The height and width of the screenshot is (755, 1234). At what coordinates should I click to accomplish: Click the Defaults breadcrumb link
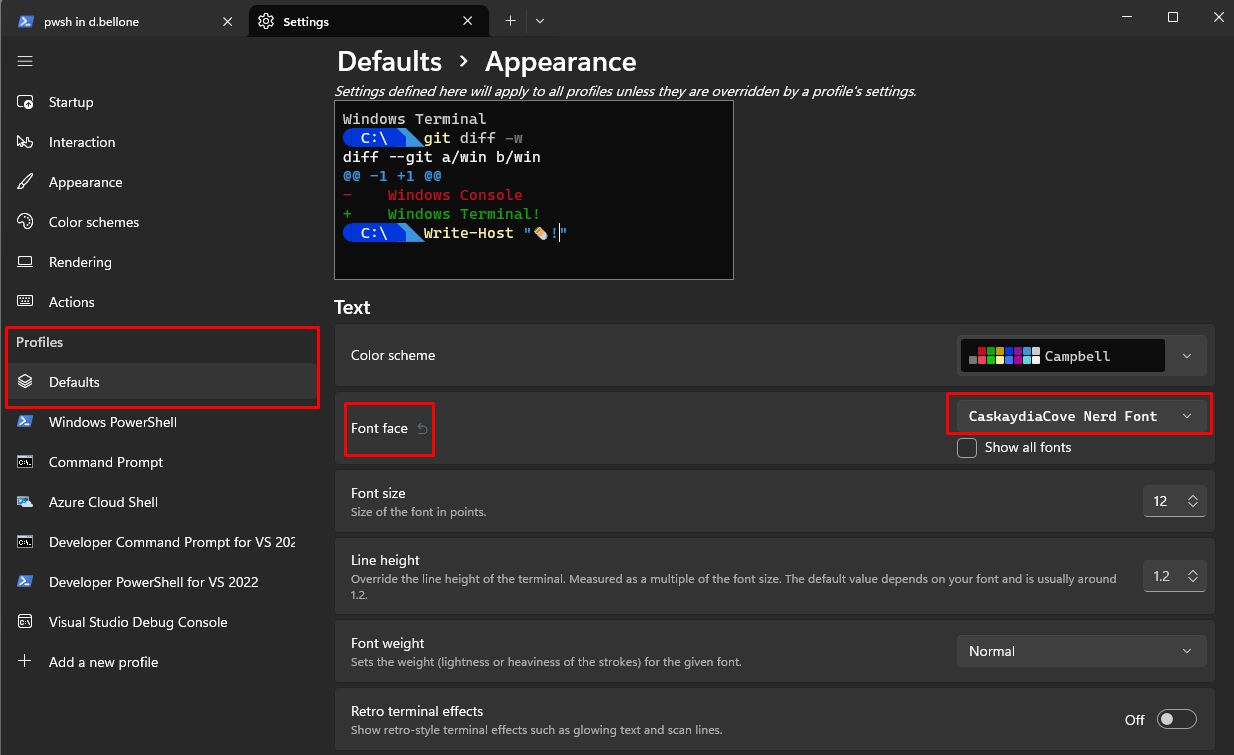(x=389, y=61)
